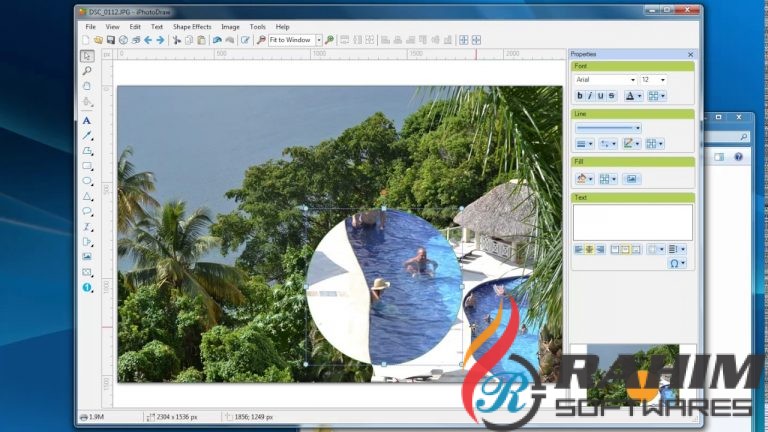Click inside the Text properties input box

pyautogui.click(x=633, y=223)
